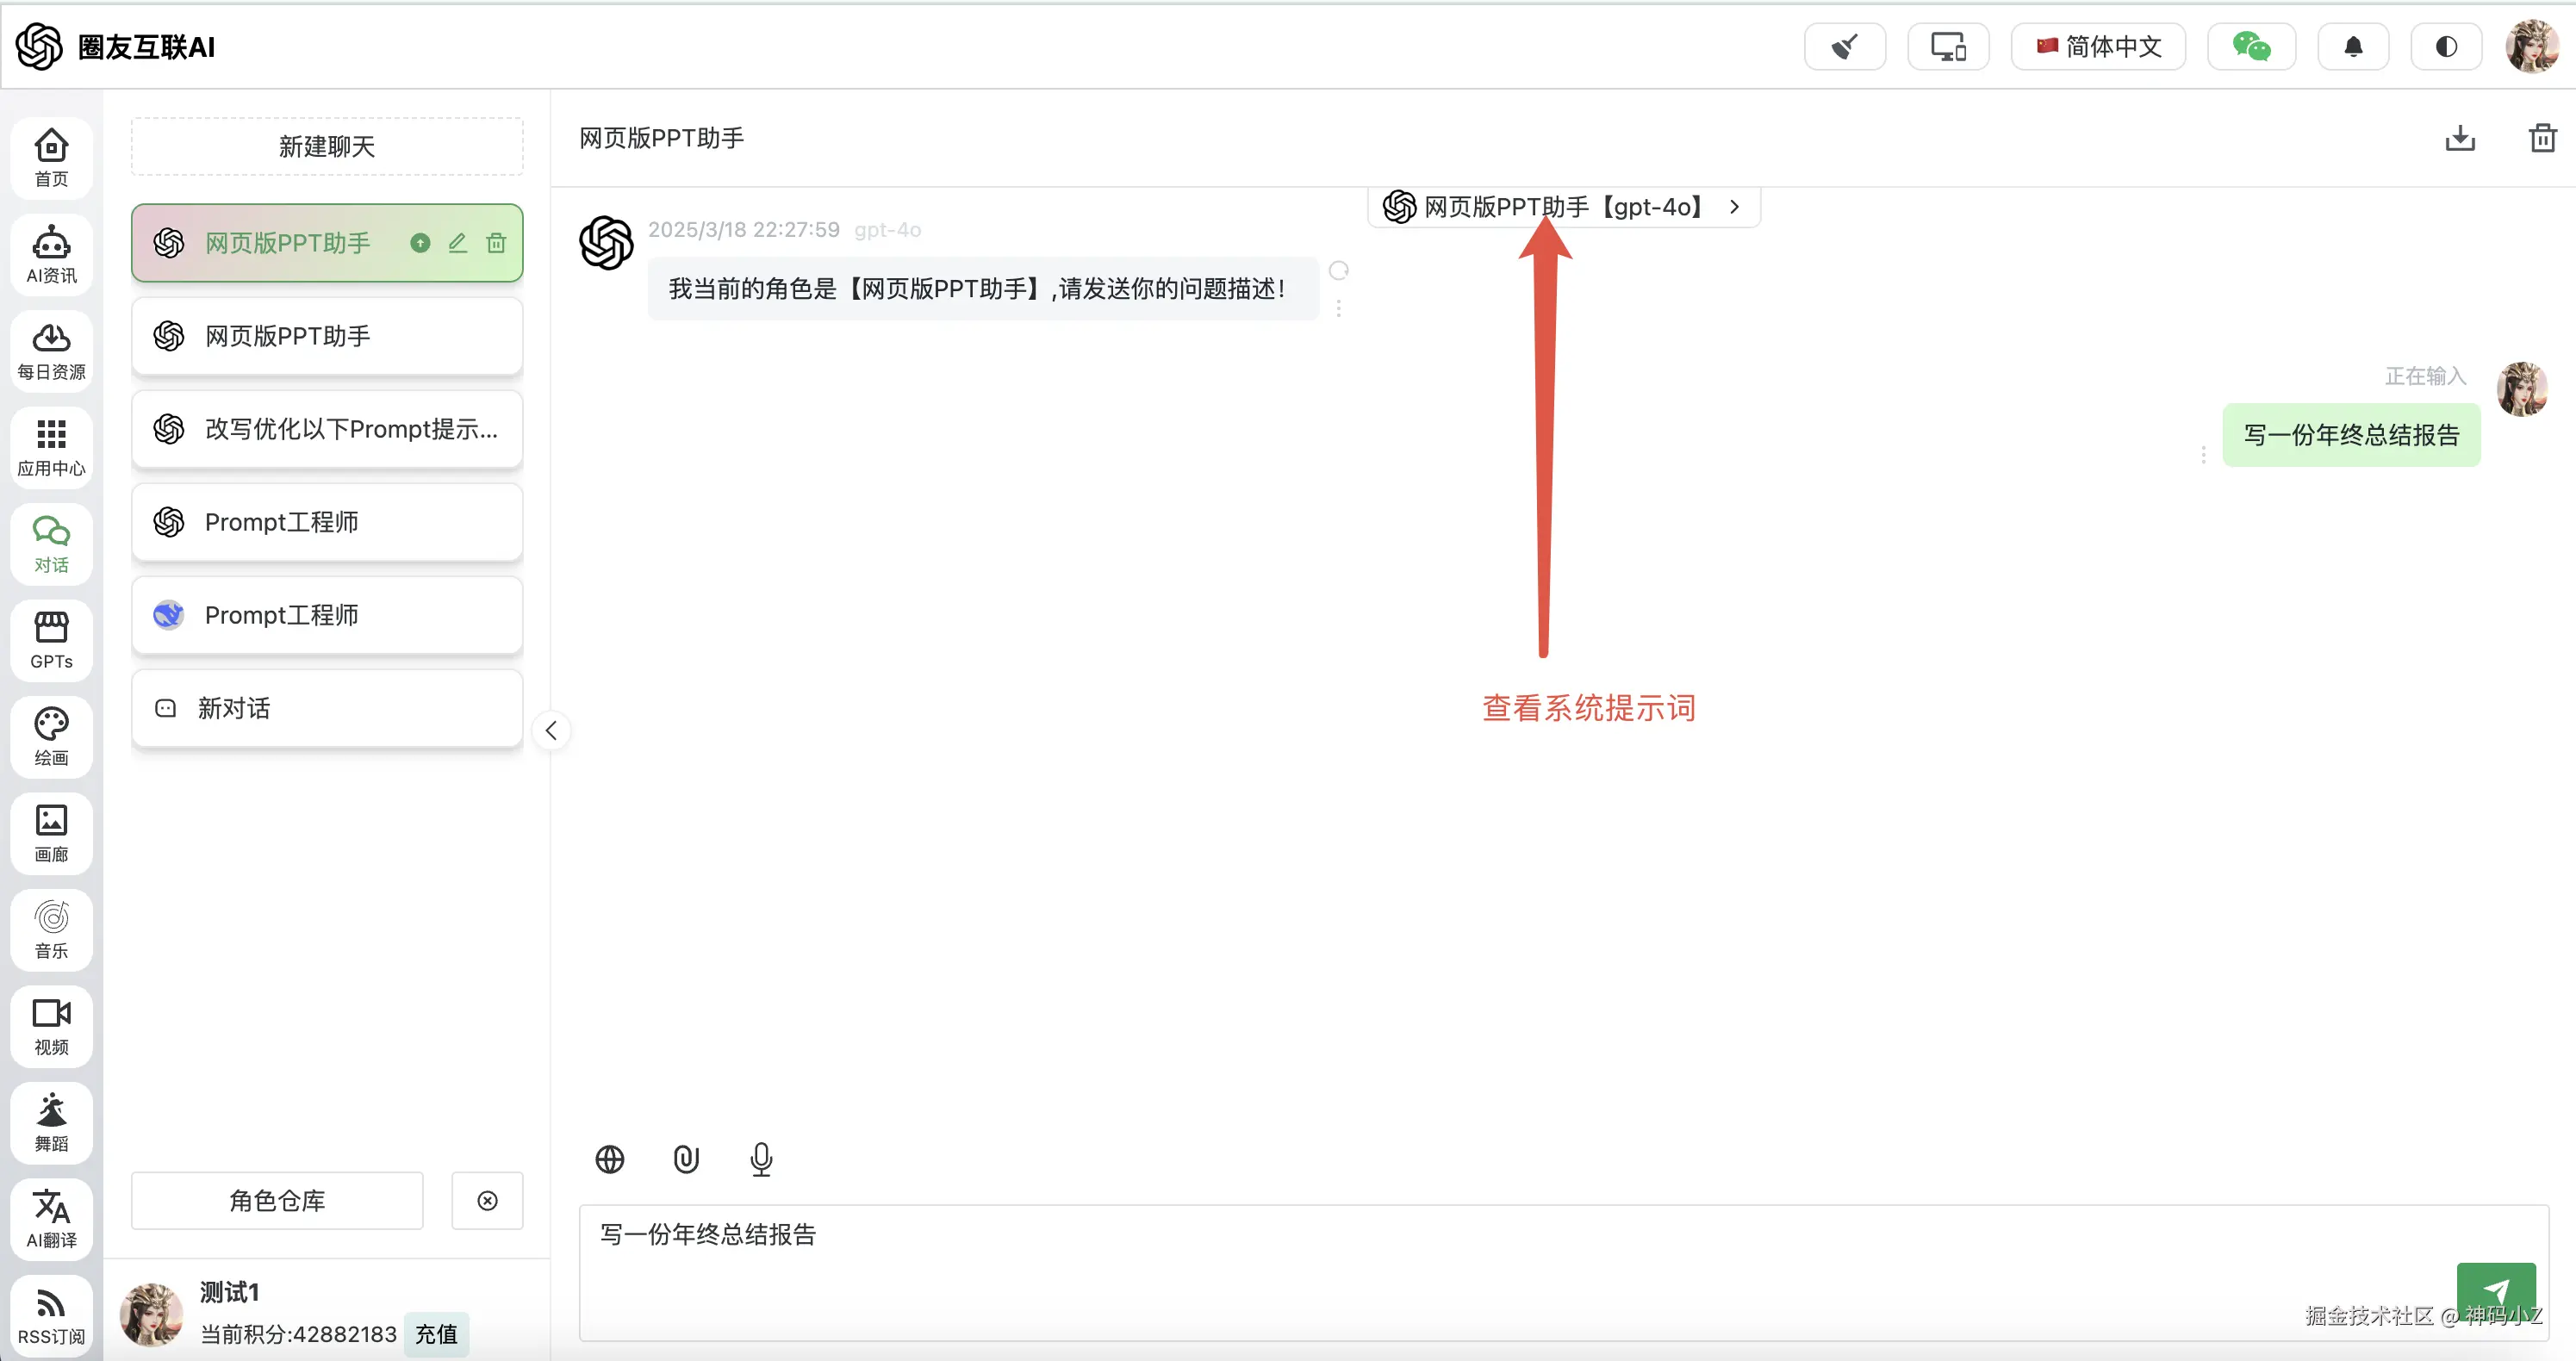Toggle pin on active 网页版PPT助手 chat
The height and width of the screenshot is (1361, 2576).
click(420, 243)
